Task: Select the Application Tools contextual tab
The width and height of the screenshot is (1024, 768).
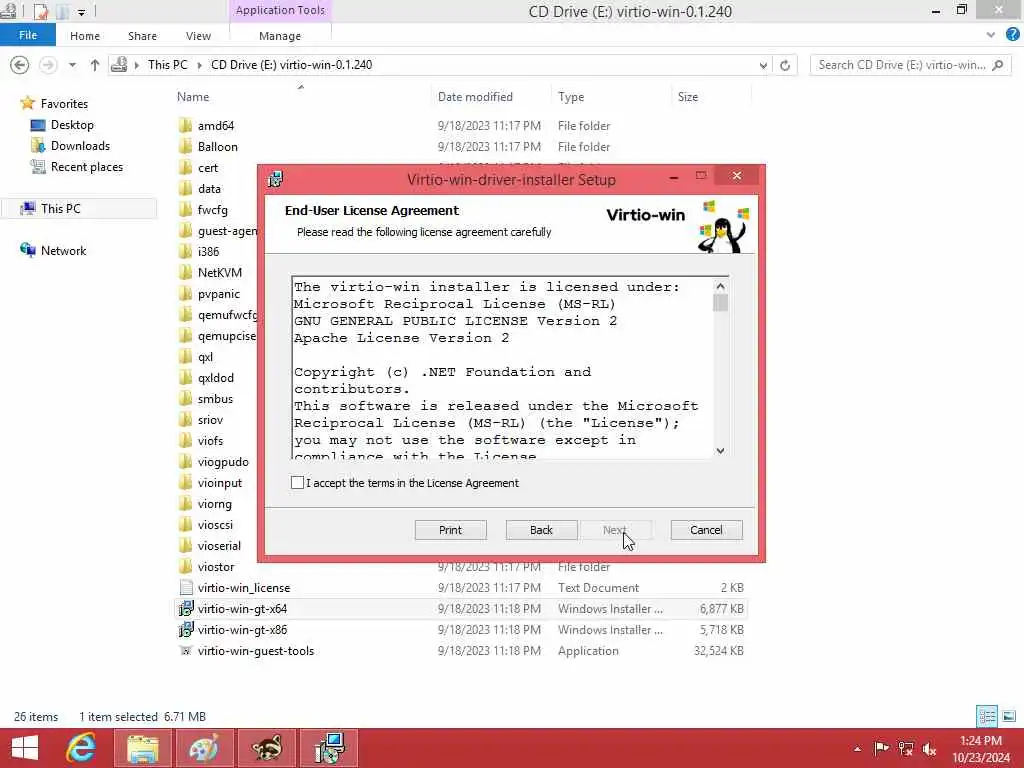Action: 280,10
